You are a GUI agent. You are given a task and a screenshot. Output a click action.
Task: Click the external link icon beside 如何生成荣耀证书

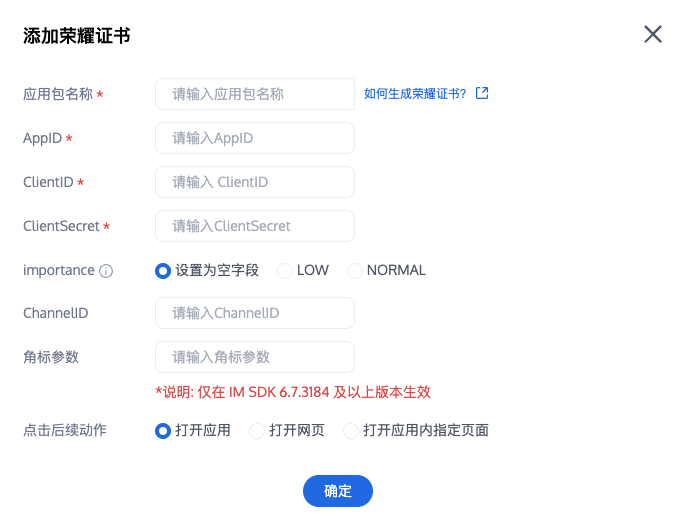pos(482,93)
